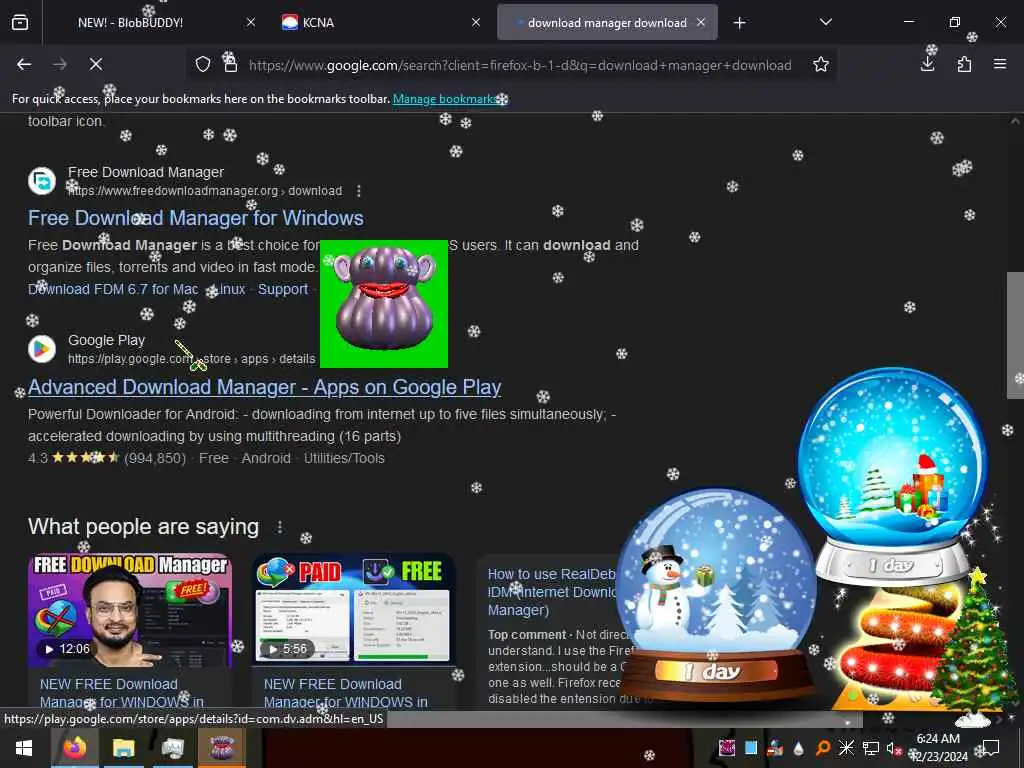Click the blue square tray icon
The width and height of the screenshot is (1024, 768).
pos(751,748)
